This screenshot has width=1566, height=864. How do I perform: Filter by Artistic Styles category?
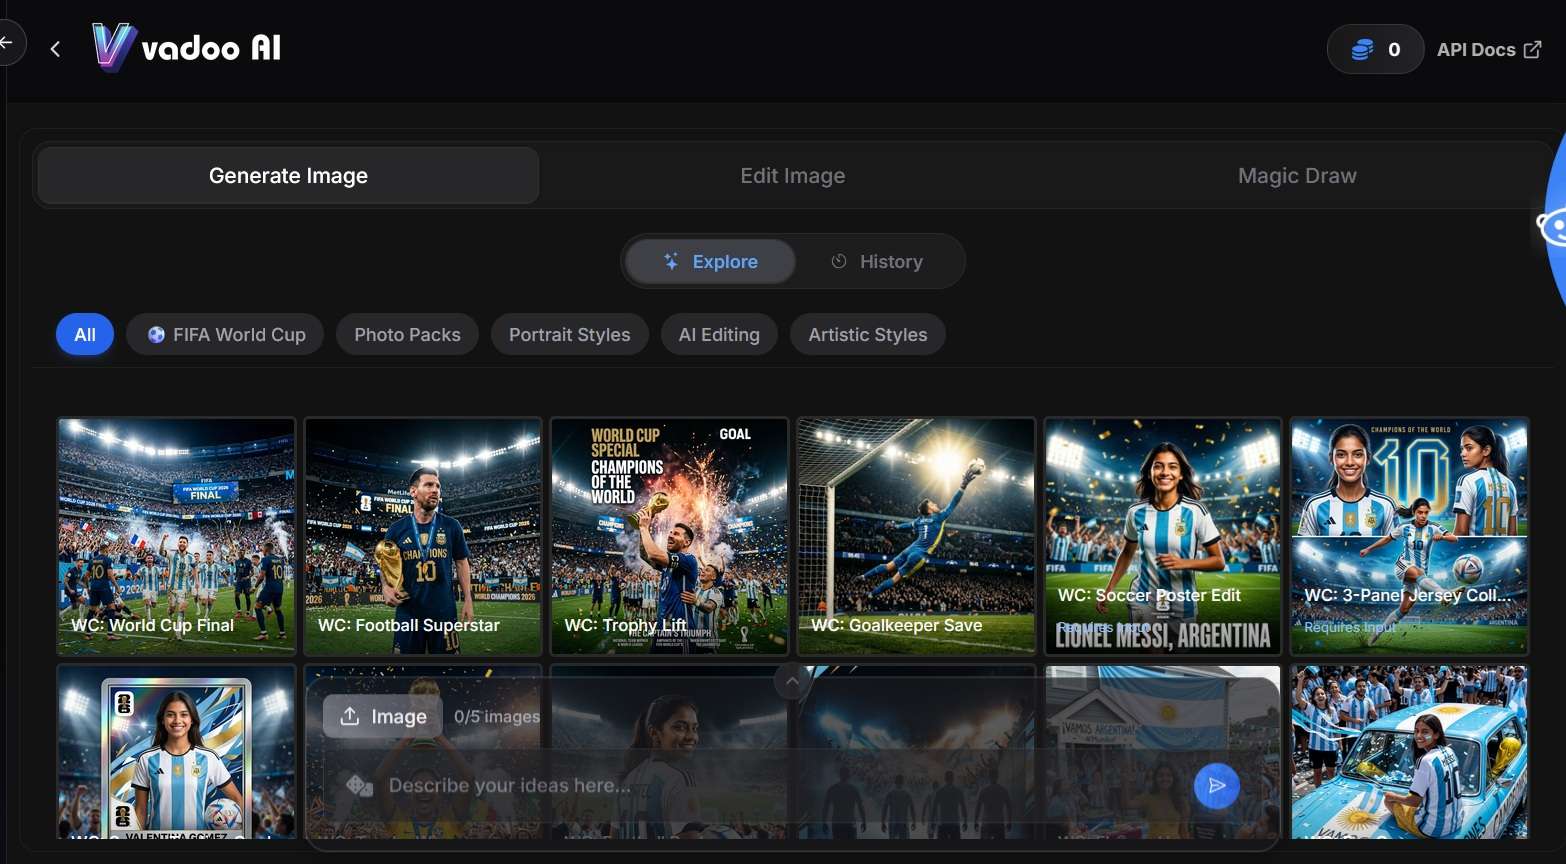tap(868, 335)
